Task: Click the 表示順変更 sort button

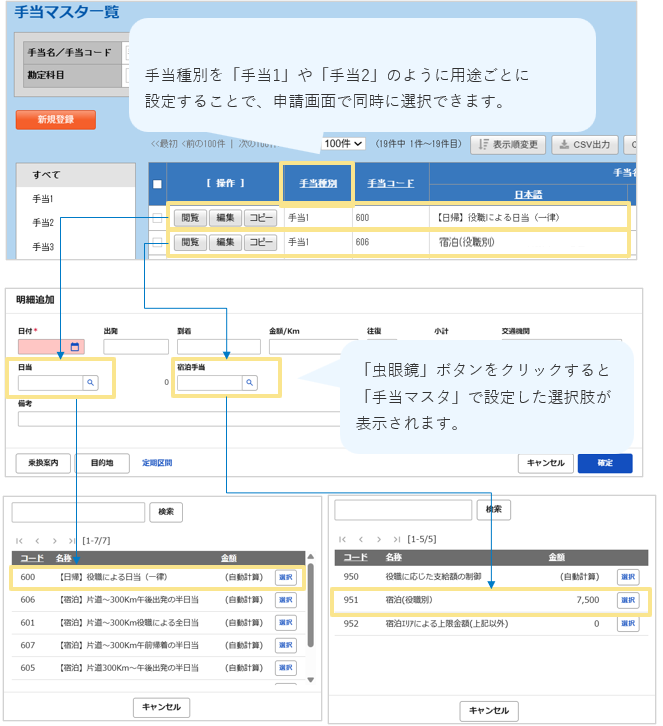Action: click(508, 144)
